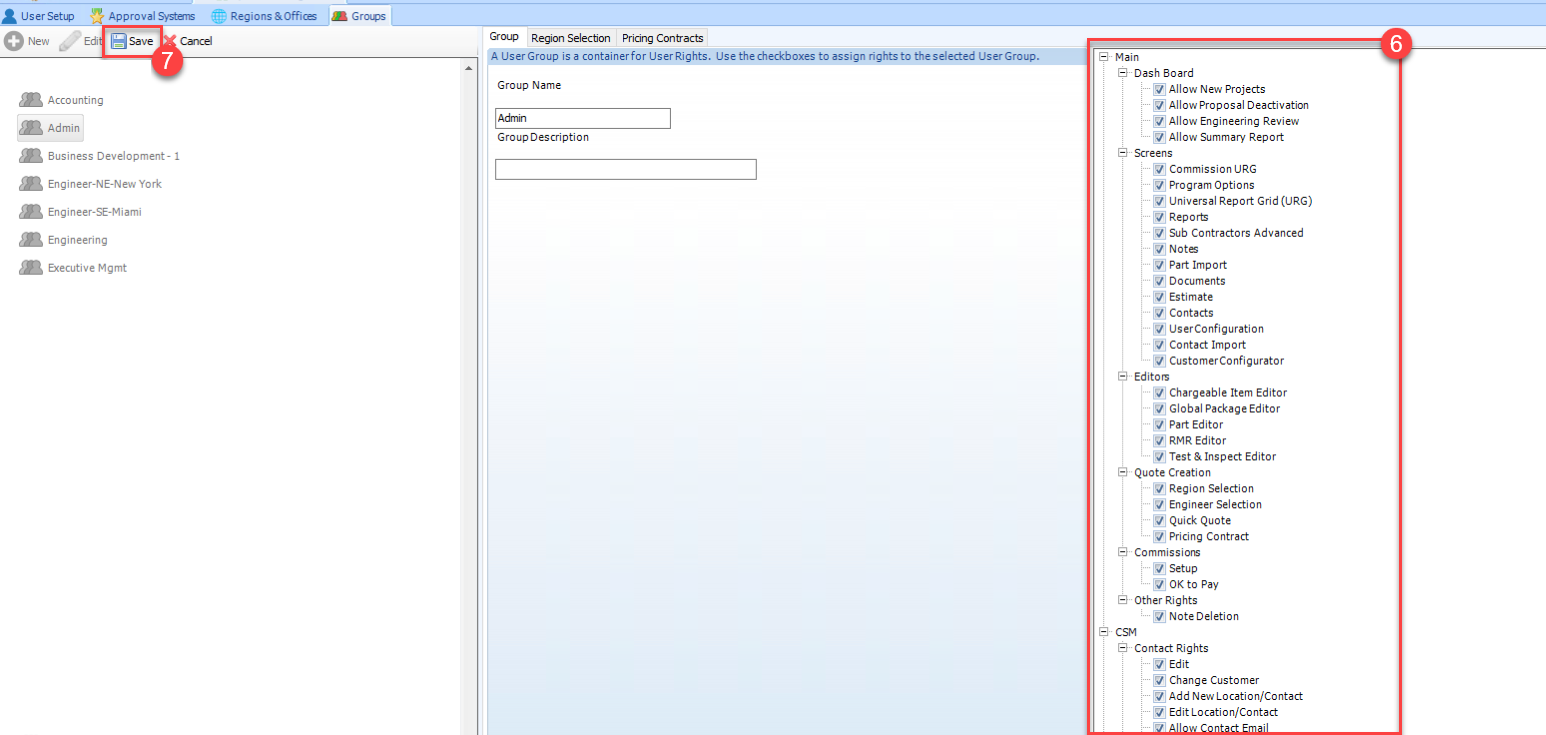Click the Save button label
The height and width of the screenshot is (735, 1546).
pyautogui.click(x=141, y=41)
